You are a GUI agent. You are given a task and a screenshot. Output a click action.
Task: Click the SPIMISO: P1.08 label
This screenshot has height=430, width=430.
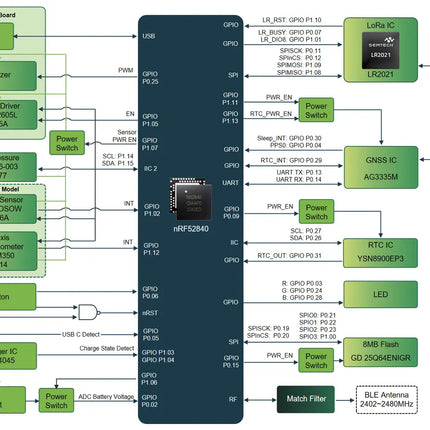tap(299, 72)
